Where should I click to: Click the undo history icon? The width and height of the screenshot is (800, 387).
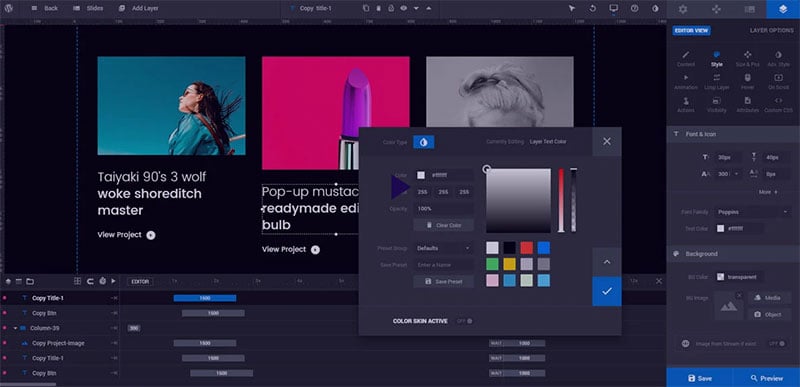click(592, 9)
